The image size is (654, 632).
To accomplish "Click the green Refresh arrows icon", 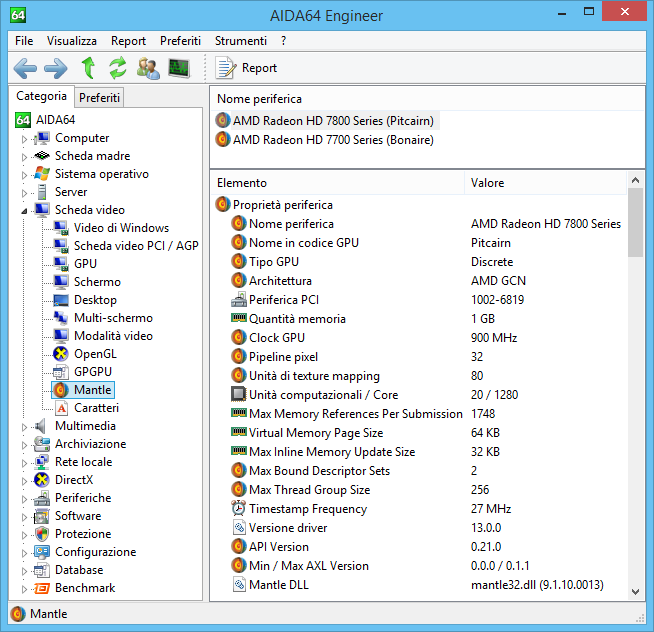I will [118, 68].
